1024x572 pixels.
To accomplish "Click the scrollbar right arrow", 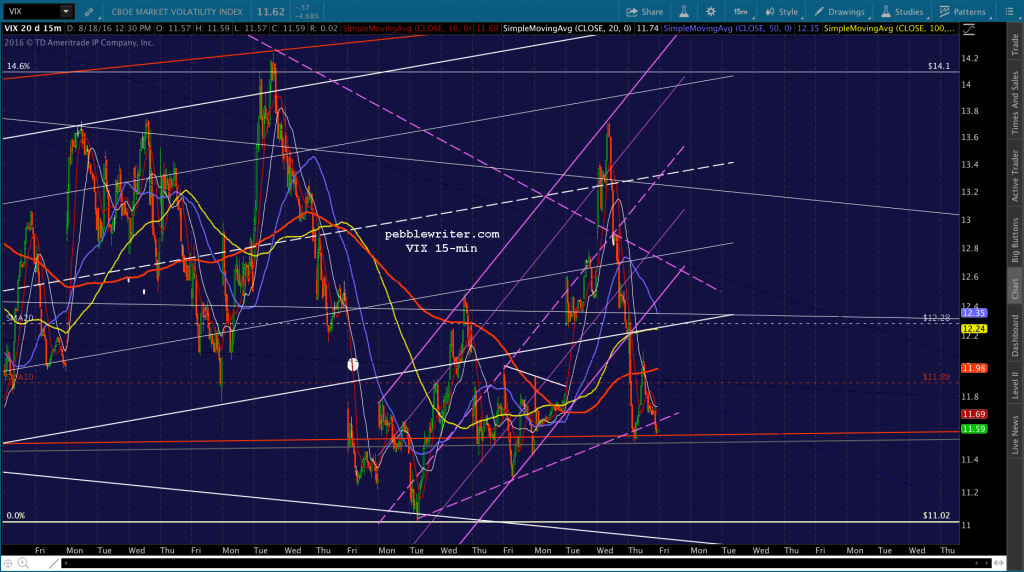I will tap(987, 563).
